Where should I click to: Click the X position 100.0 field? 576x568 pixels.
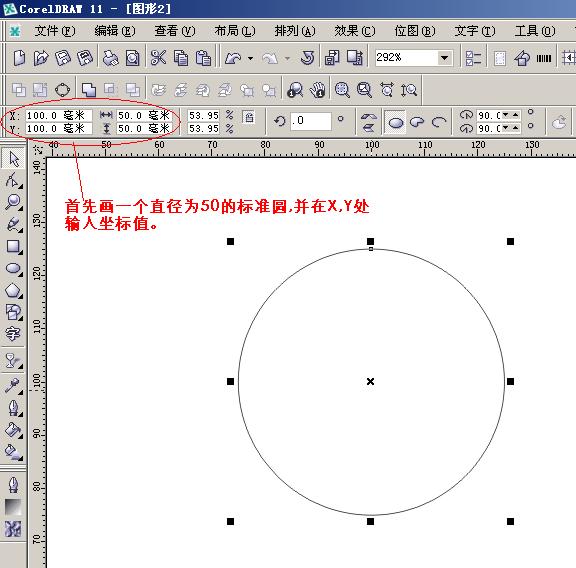click(58, 115)
